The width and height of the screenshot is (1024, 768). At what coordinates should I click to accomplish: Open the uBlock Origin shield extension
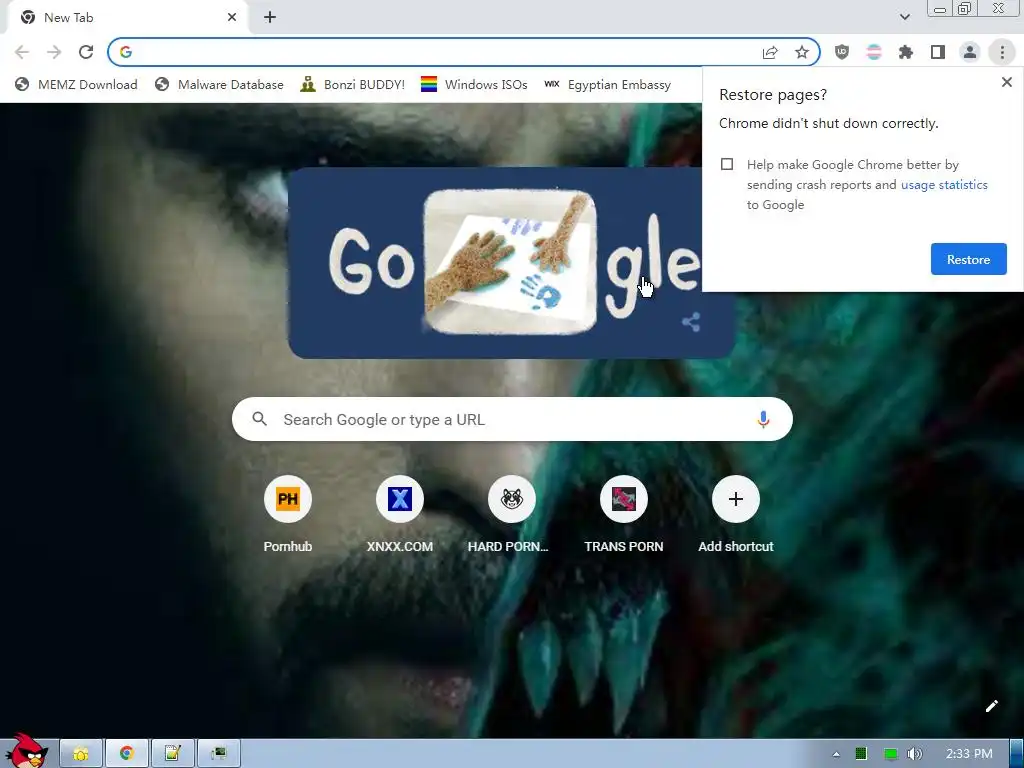(x=842, y=52)
